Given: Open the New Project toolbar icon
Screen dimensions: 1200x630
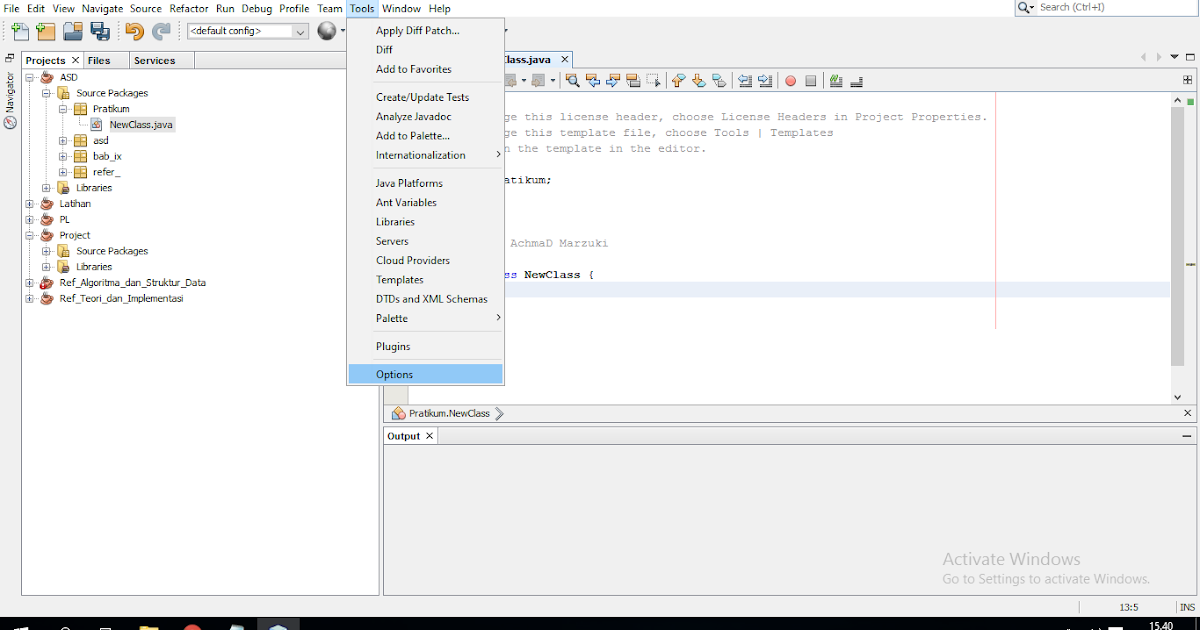Looking at the screenshot, I should 45,31.
